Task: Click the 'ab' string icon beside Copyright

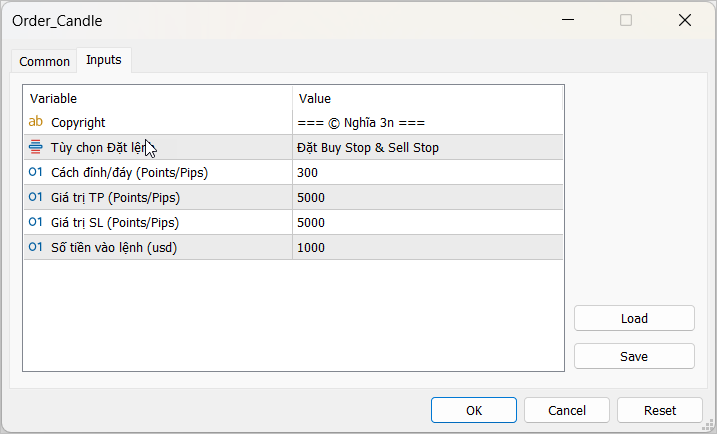Action: coord(36,122)
